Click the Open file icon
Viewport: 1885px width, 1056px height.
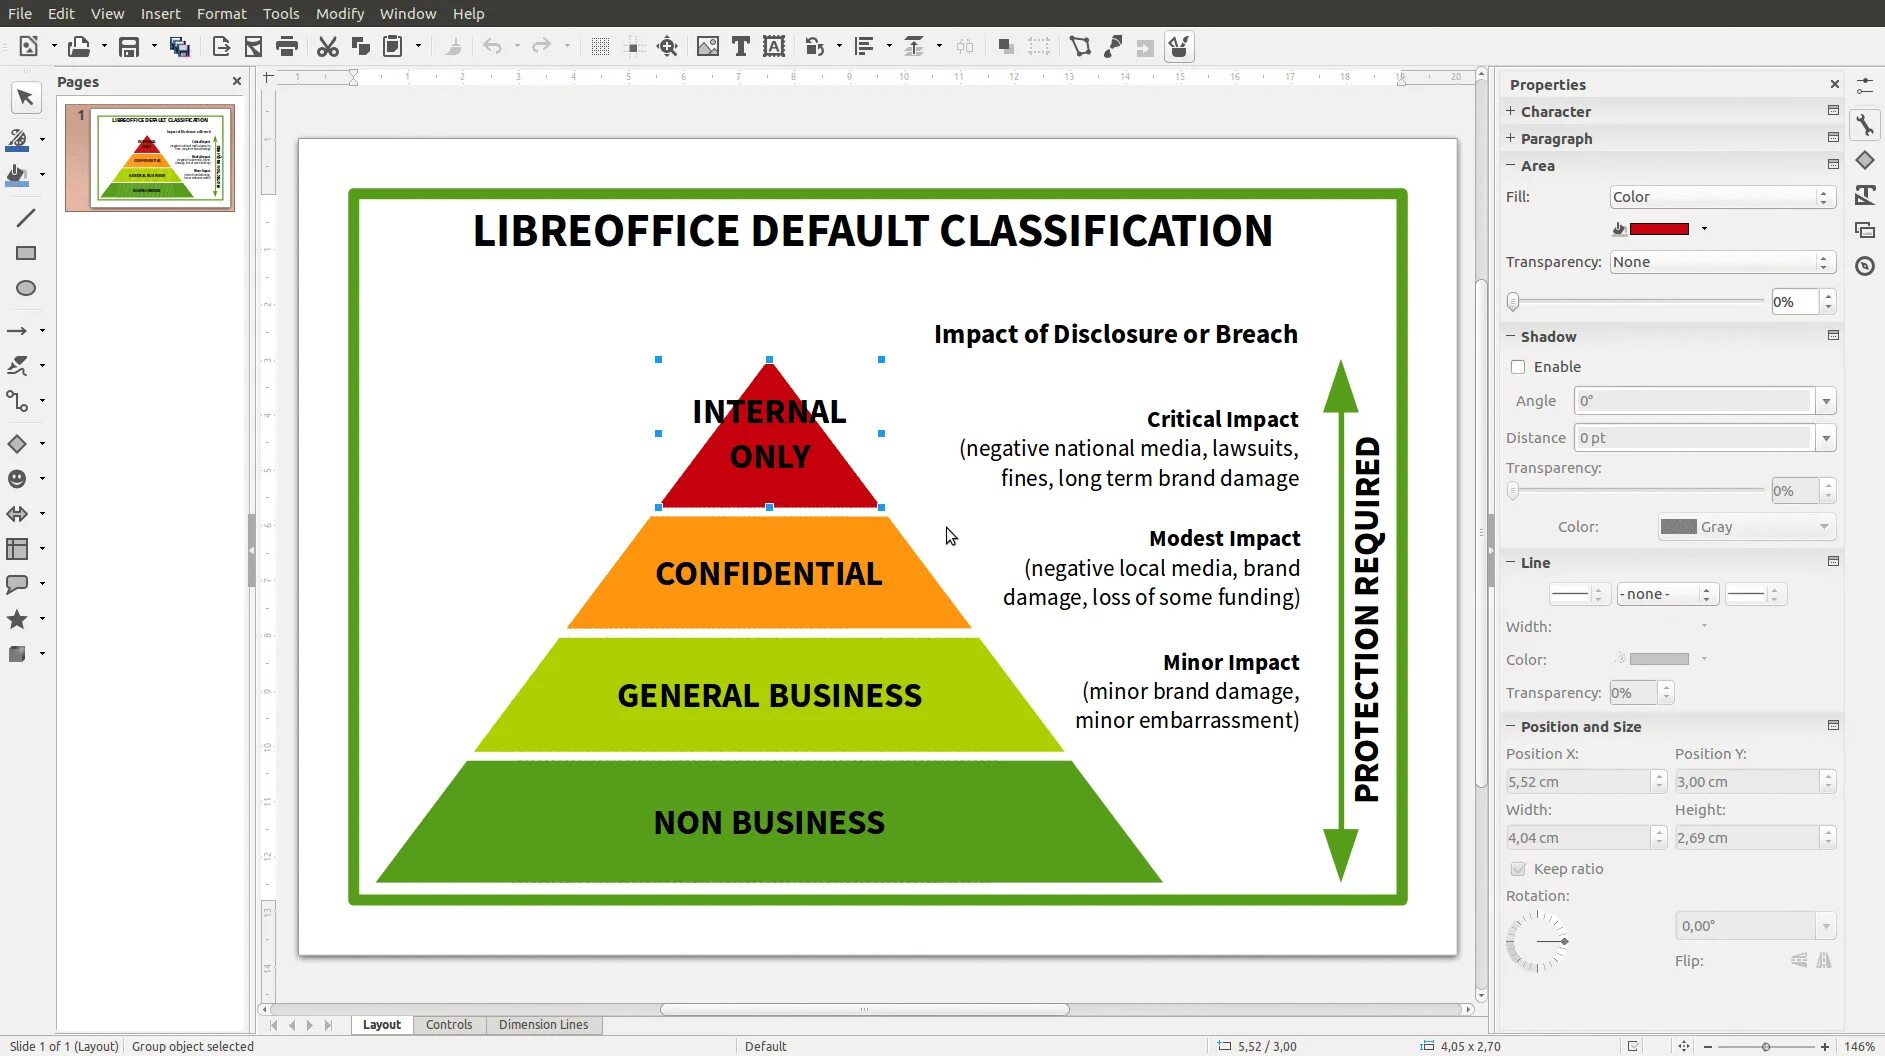pyautogui.click(x=79, y=46)
